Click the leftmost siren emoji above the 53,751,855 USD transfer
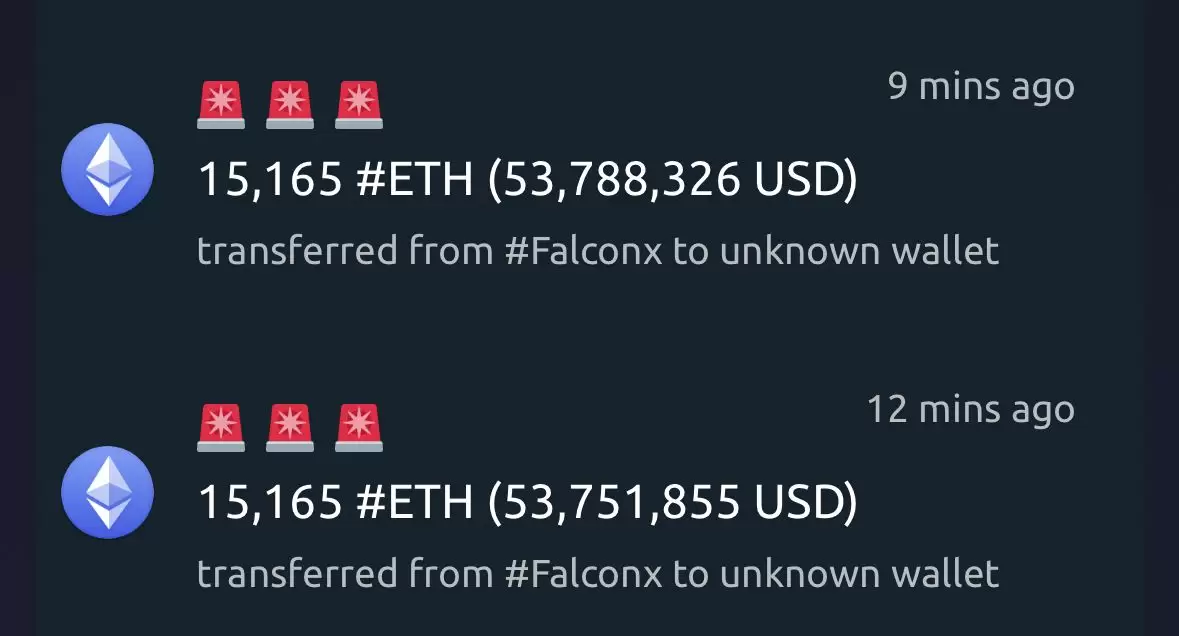1179x636 pixels. click(221, 428)
